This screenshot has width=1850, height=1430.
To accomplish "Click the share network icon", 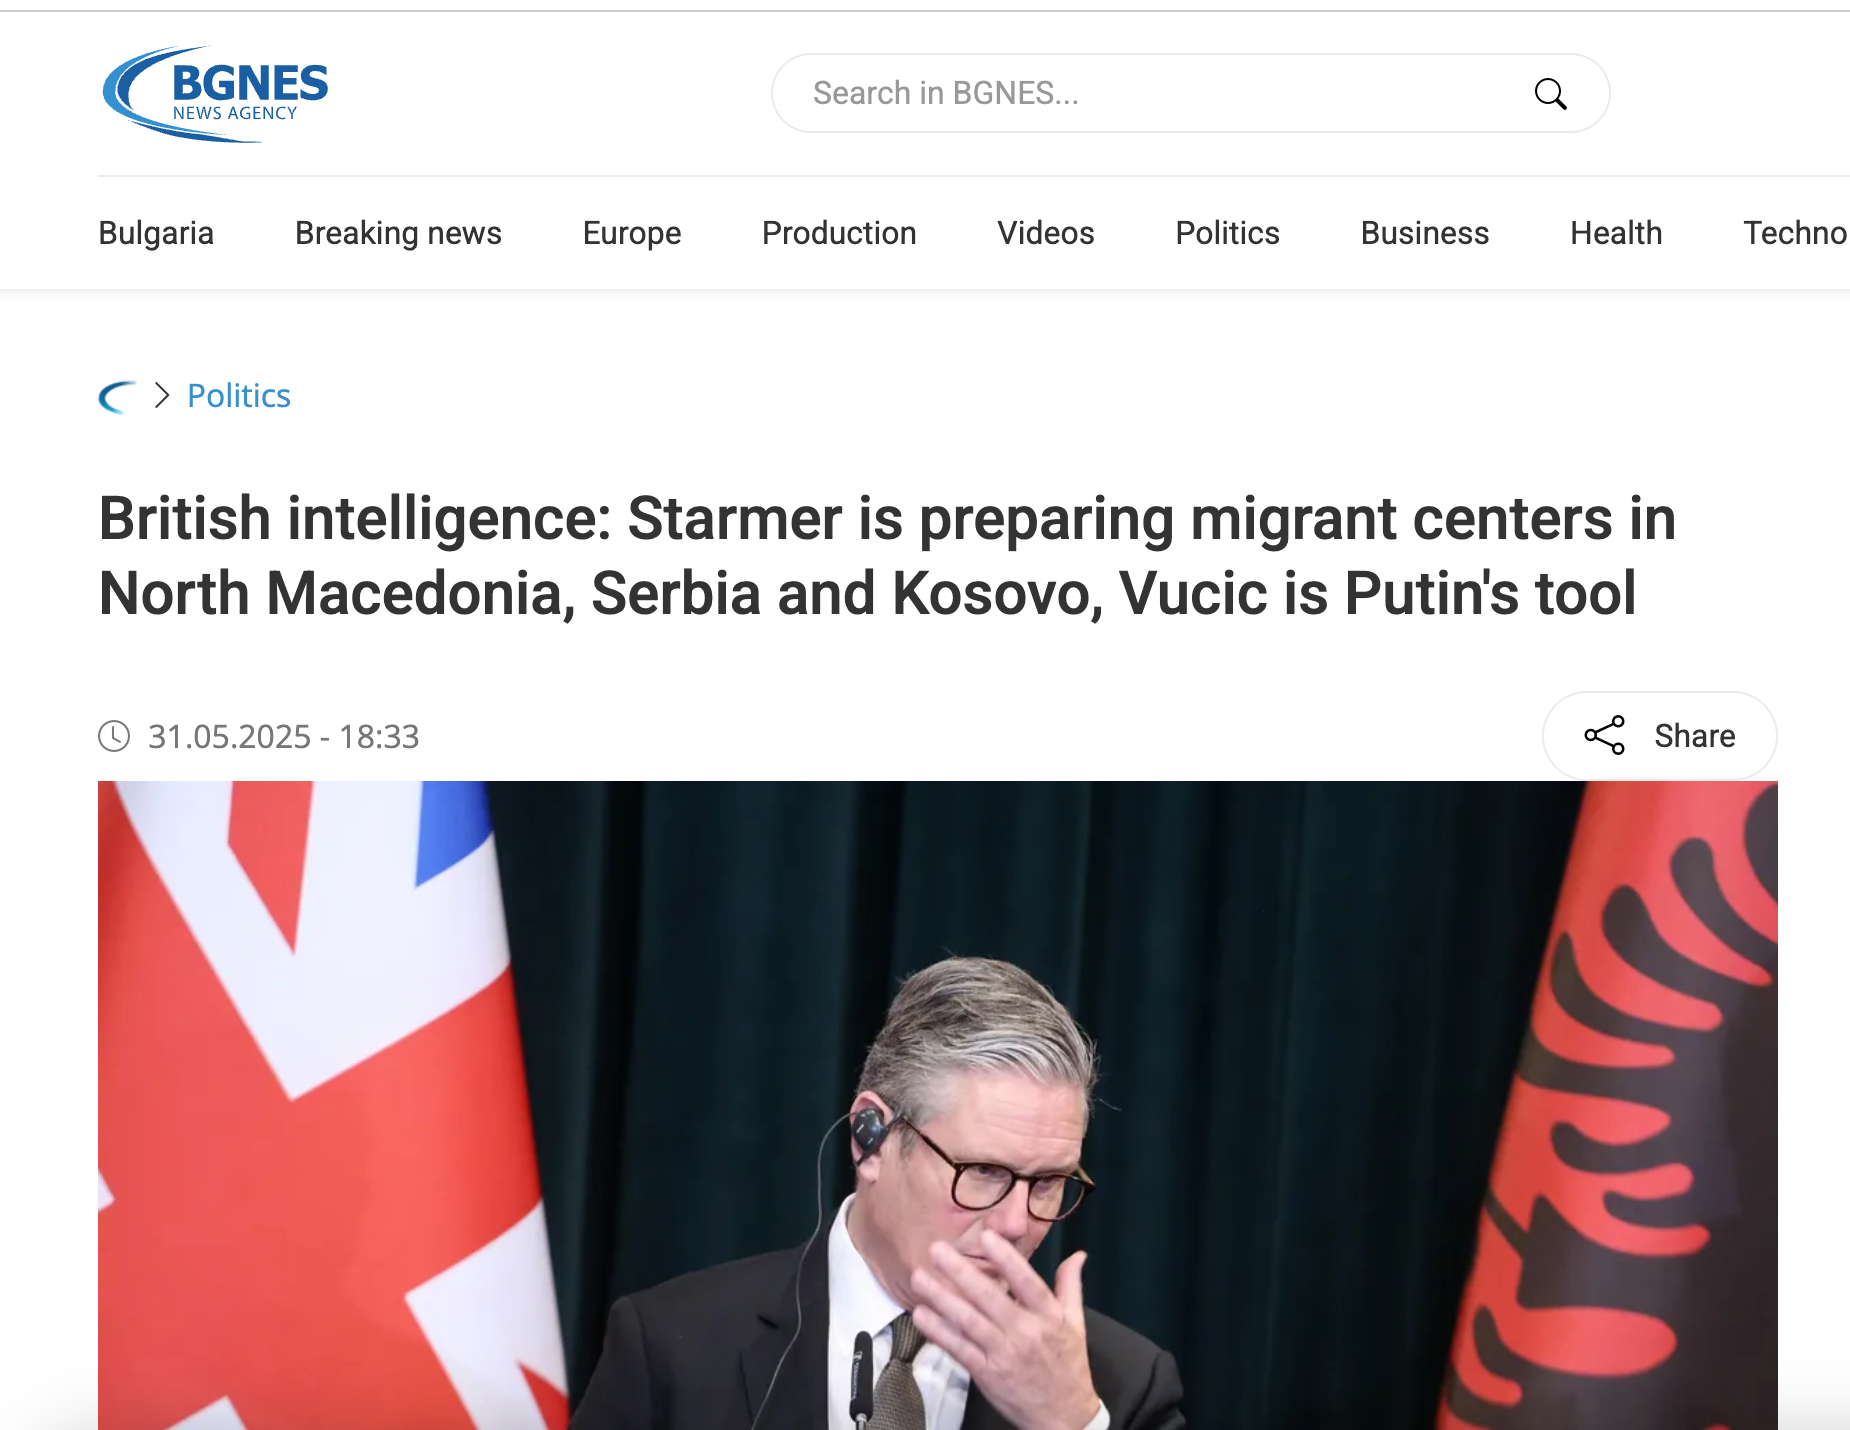I will 1605,736.
